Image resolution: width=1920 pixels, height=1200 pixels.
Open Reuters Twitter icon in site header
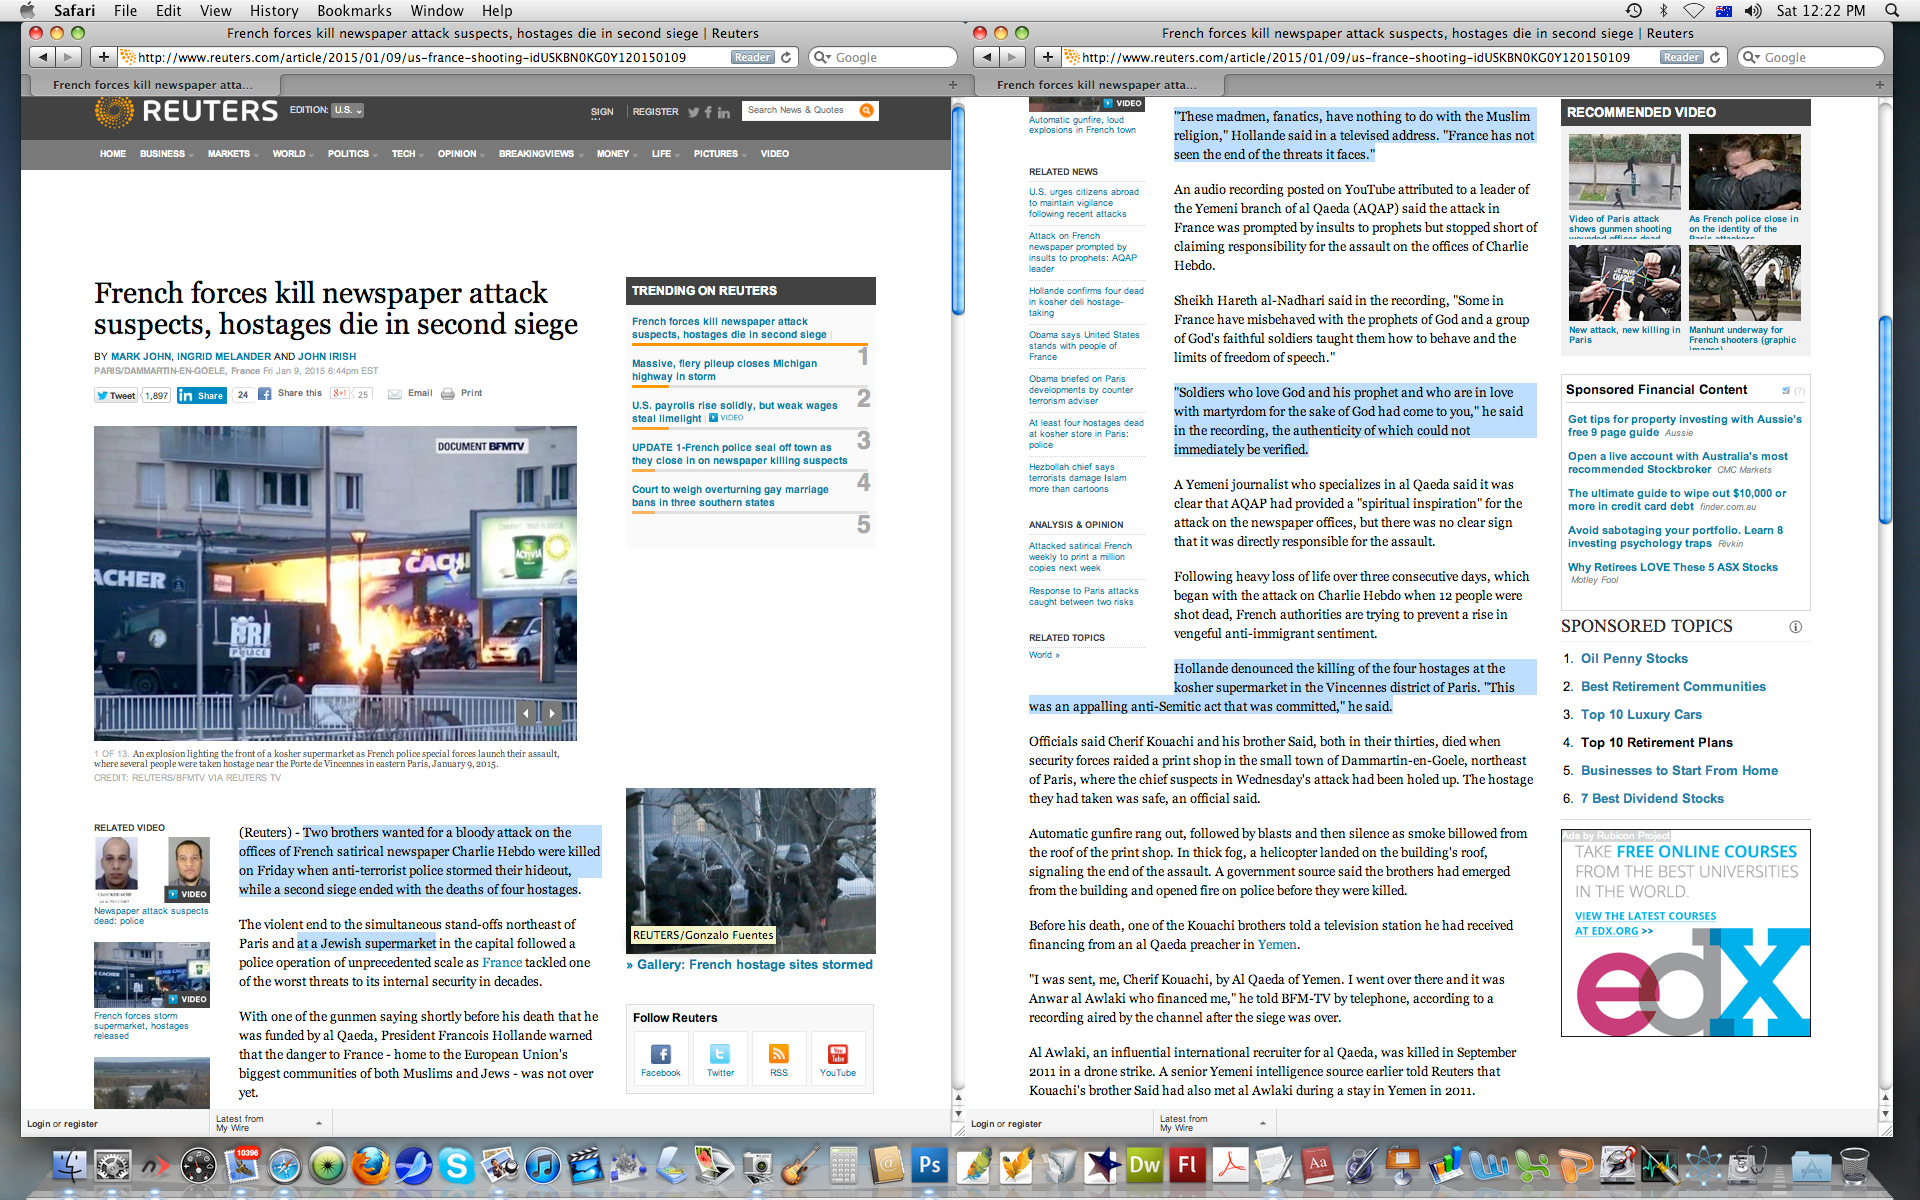pyautogui.click(x=693, y=112)
